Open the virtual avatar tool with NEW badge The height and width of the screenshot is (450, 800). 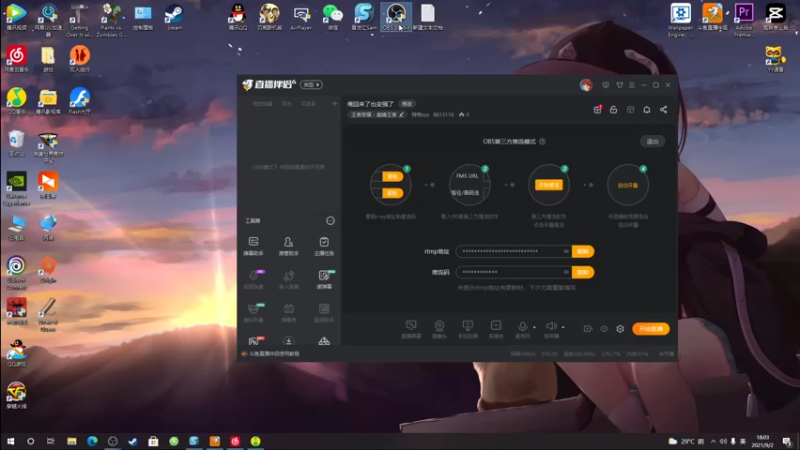(x=253, y=312)
